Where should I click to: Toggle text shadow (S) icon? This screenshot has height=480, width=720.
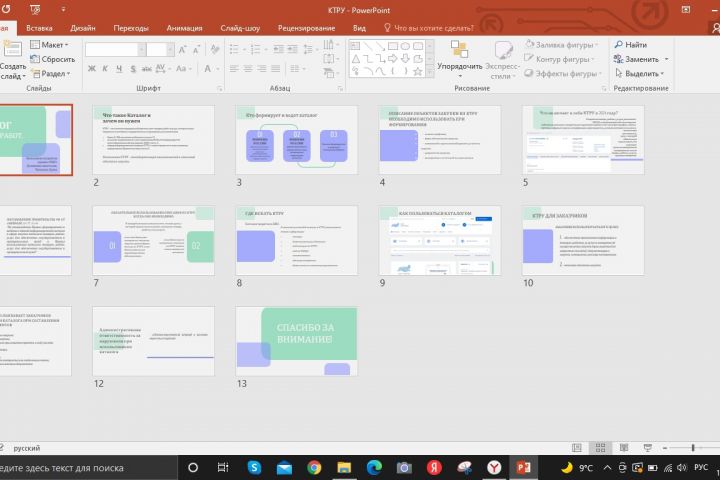(133, 69)
